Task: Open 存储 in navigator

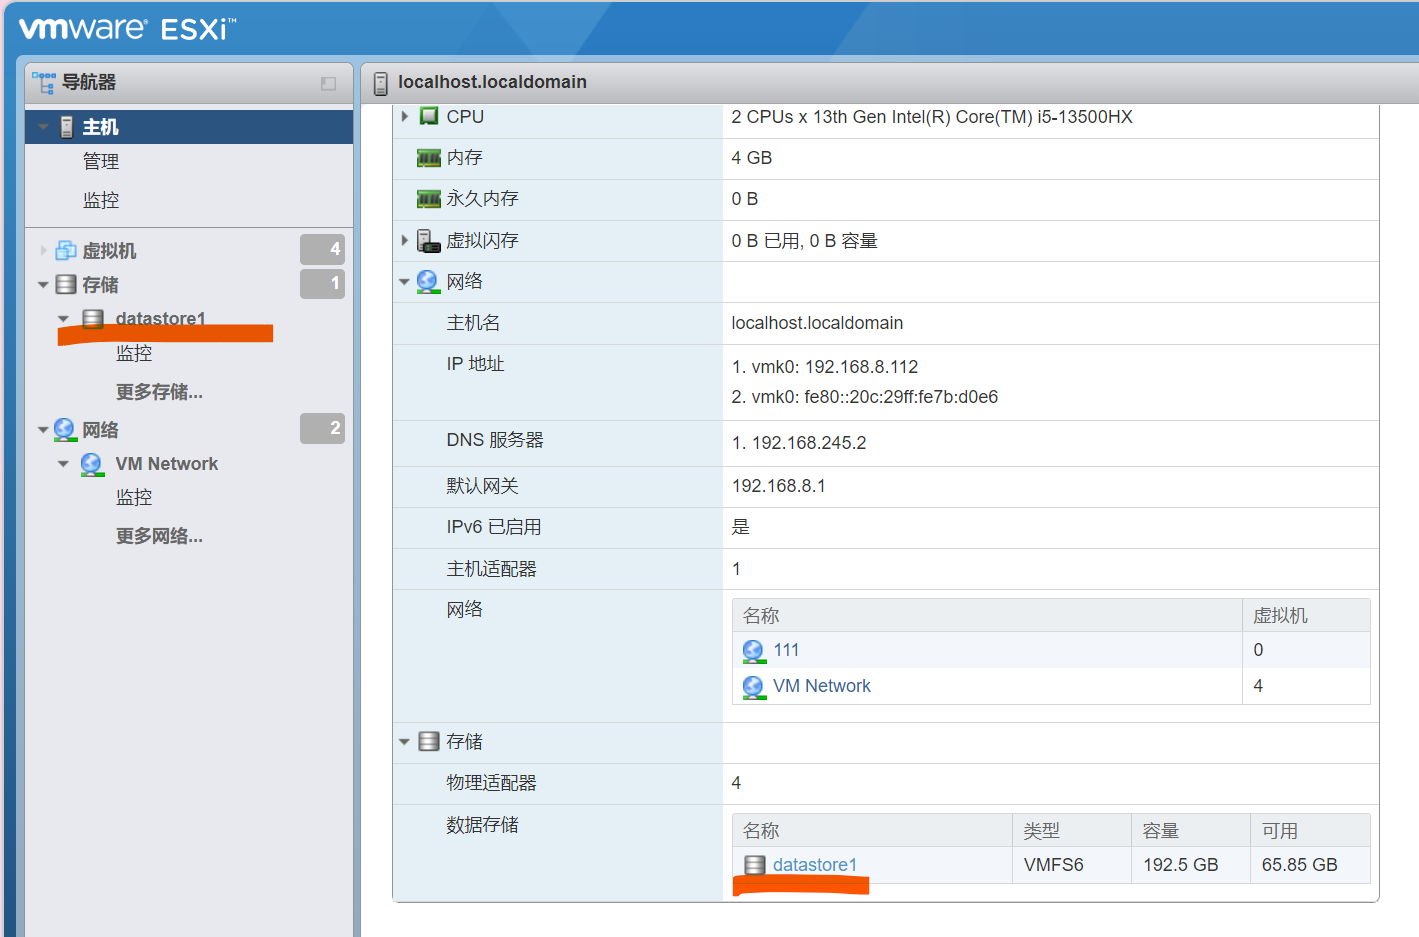Action: (x=100, y=285)
